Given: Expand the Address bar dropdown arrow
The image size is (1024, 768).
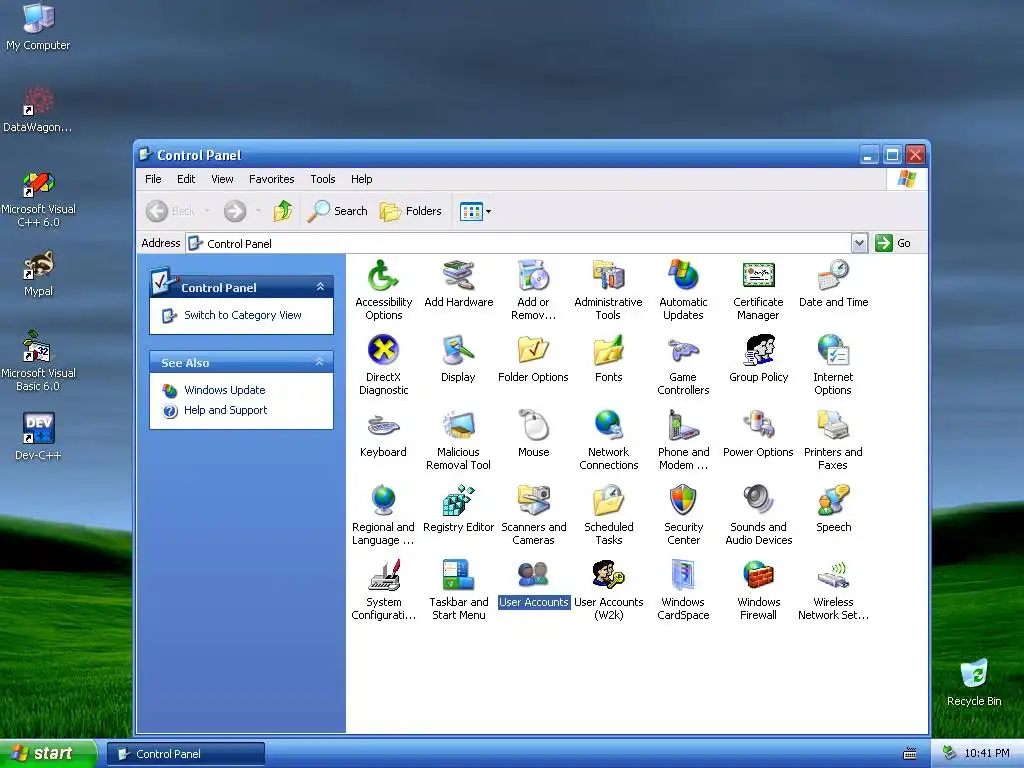Looking at the screenshot, I should 859,243.
